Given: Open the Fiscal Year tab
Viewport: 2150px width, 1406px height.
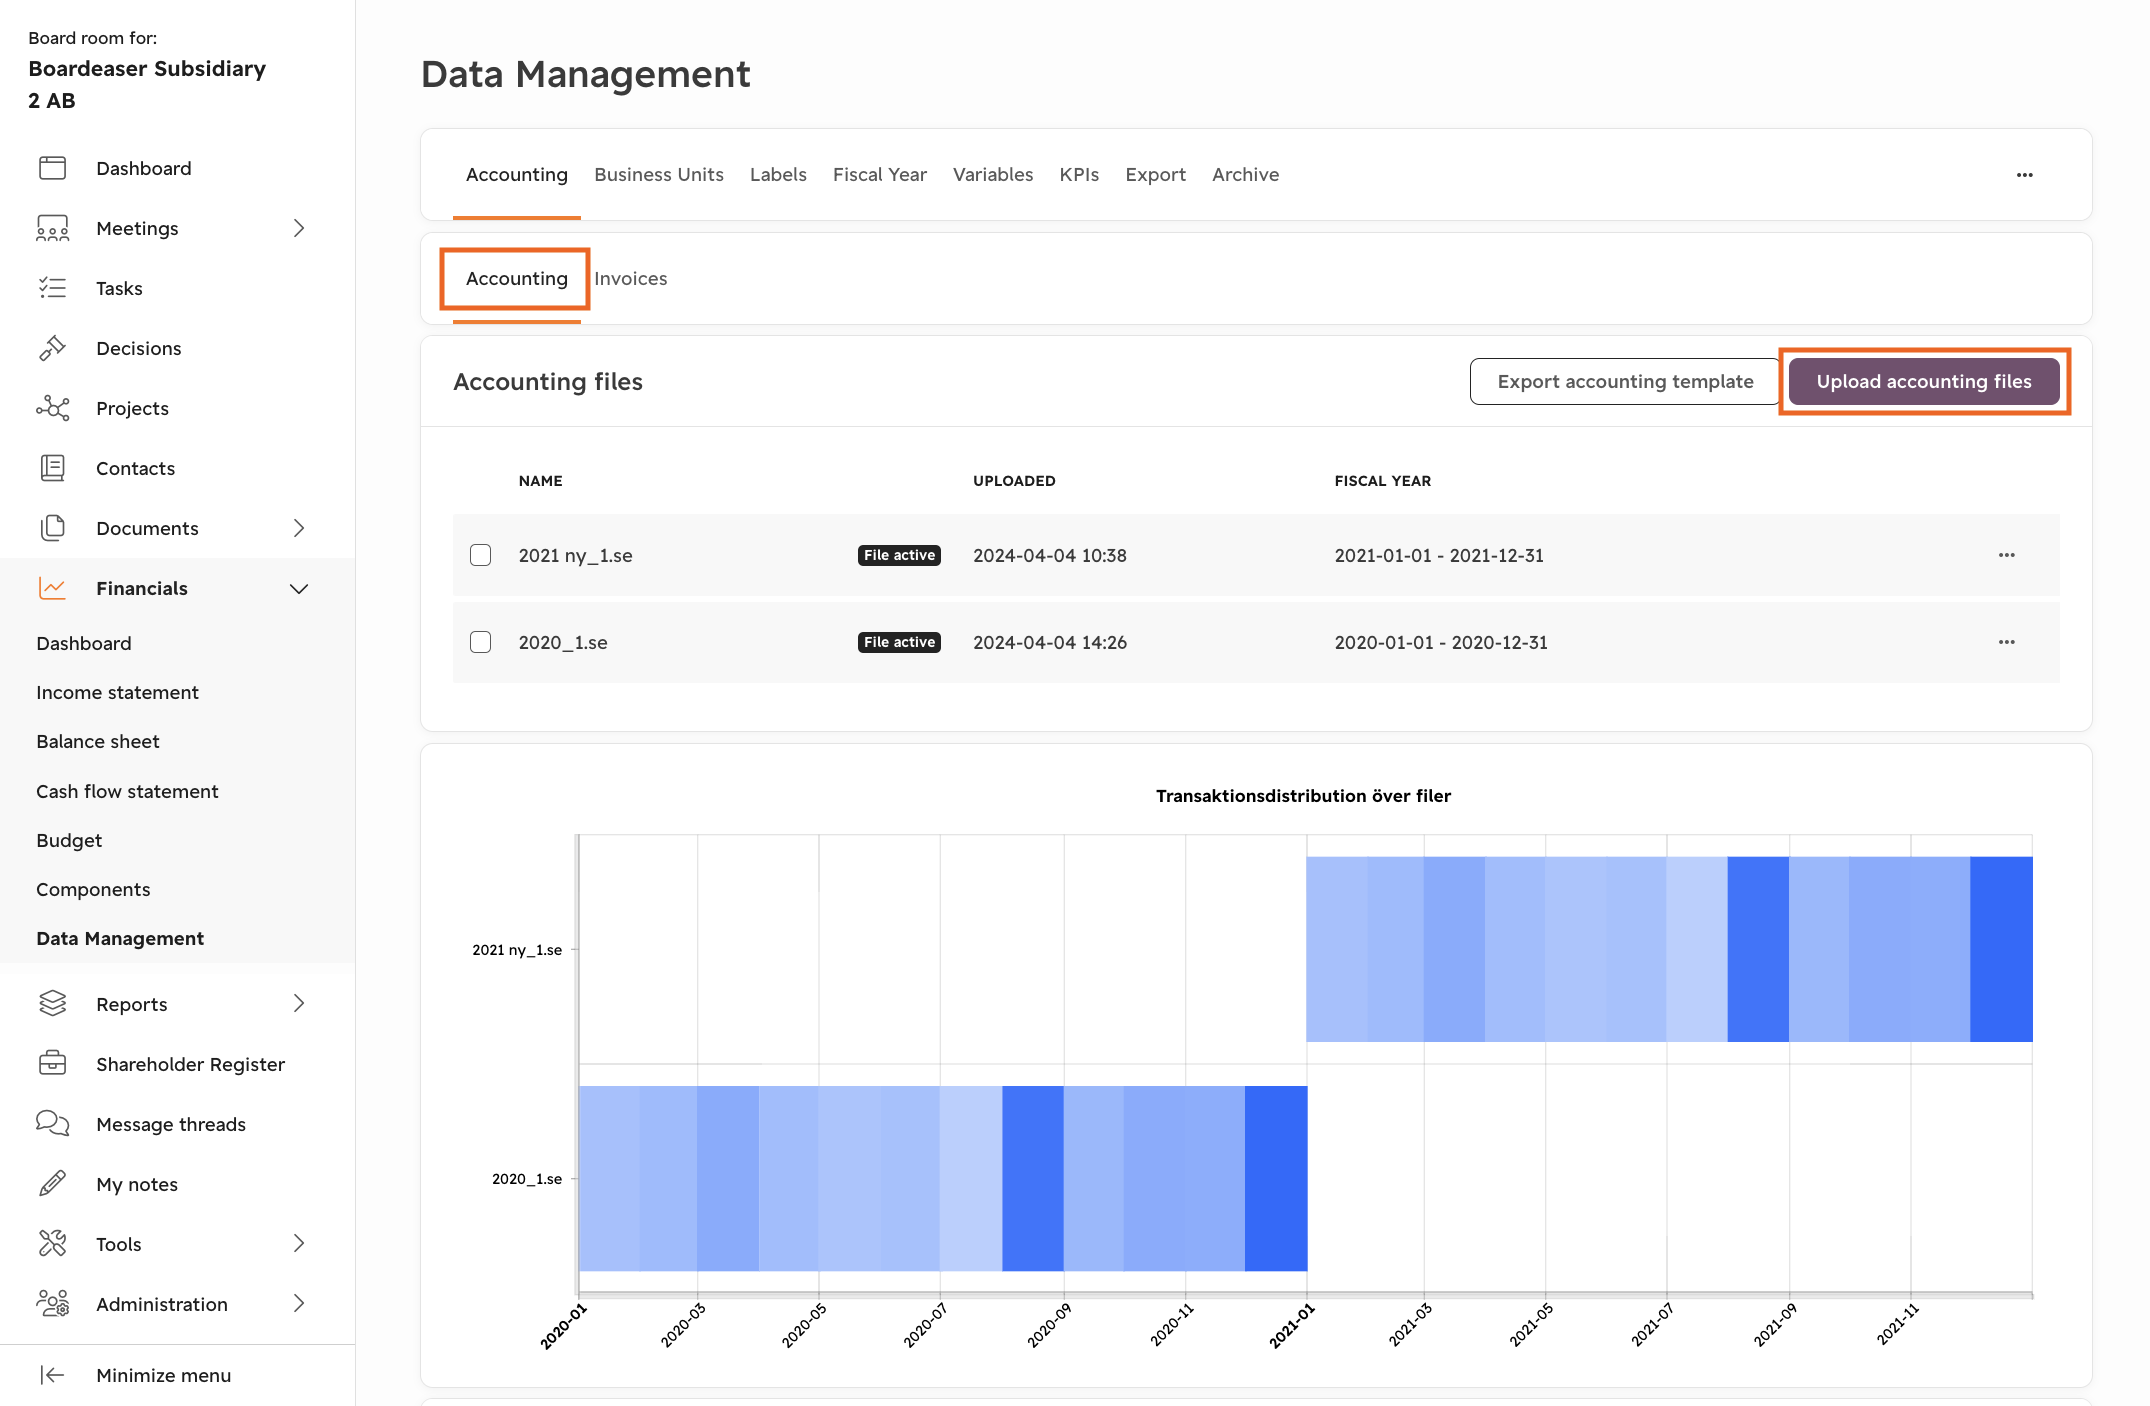Looking at the screenshot, I should tap(880, 175).
